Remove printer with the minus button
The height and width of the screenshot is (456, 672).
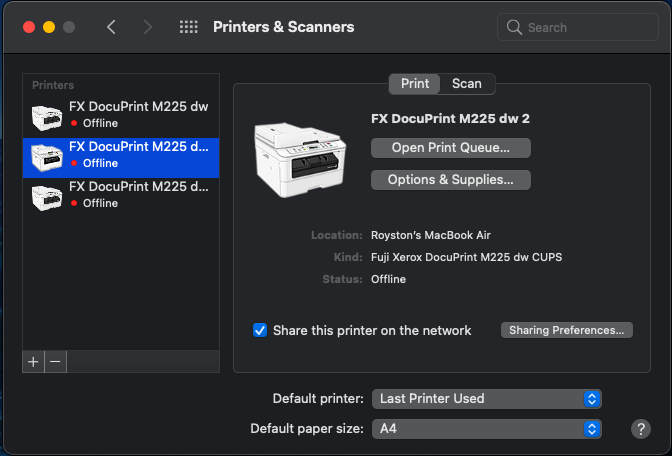coord(55,362)
